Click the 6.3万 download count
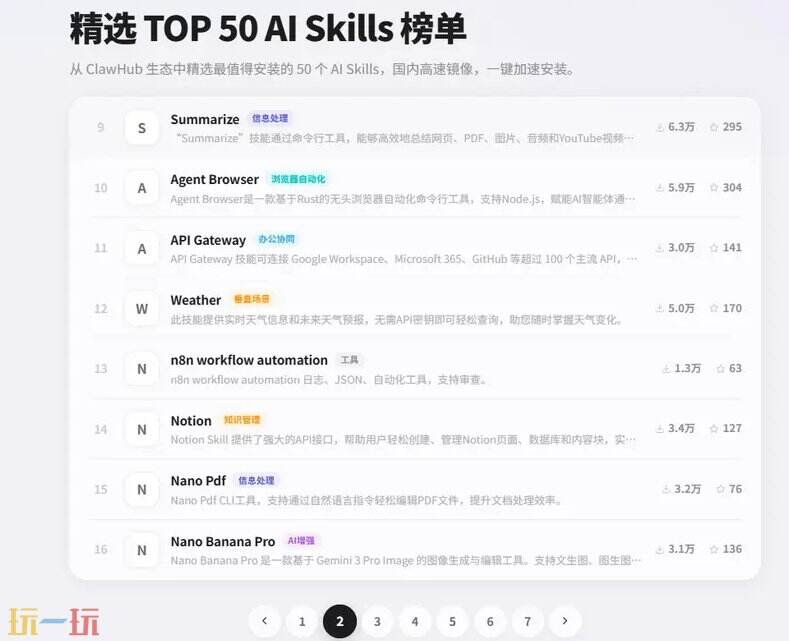 (681, 127)
